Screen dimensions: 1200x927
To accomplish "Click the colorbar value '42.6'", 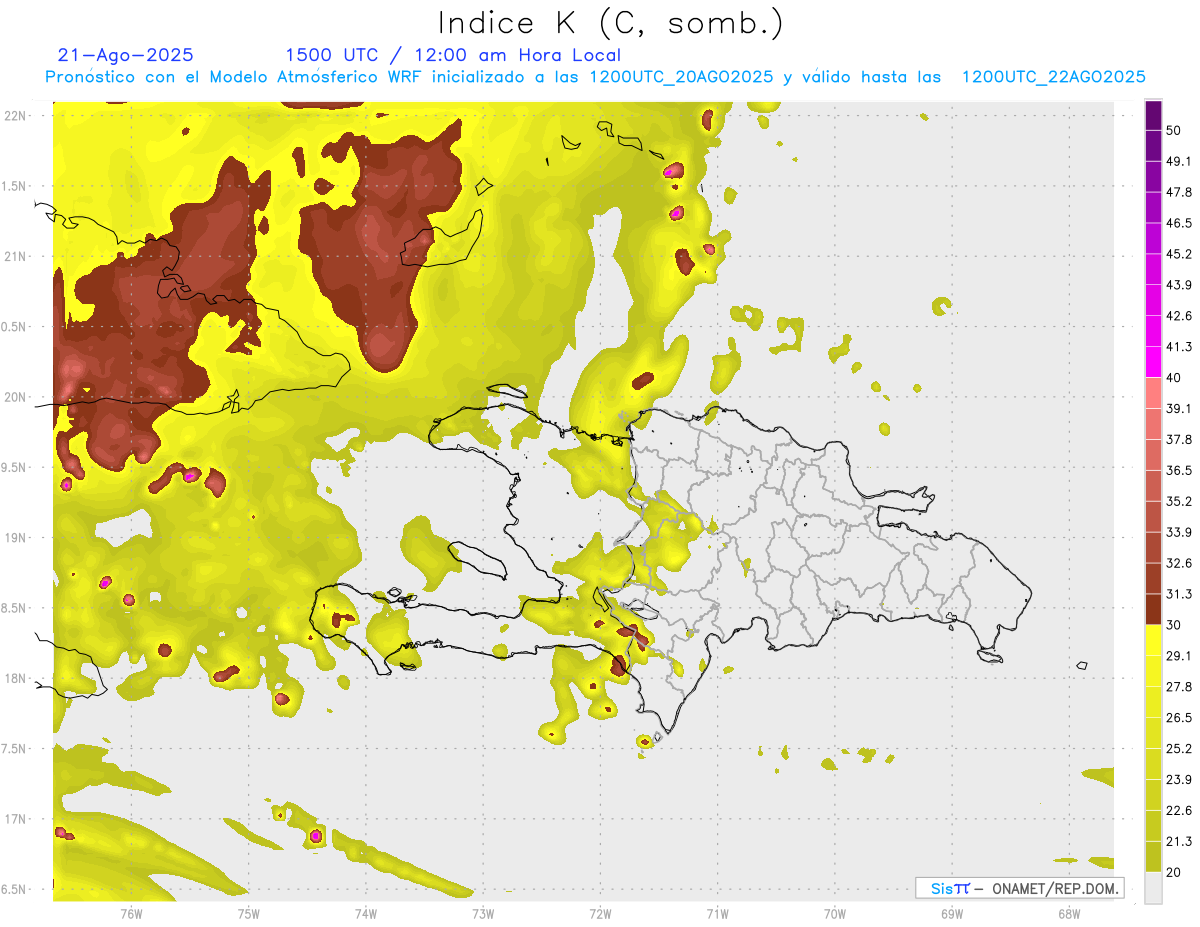I will 1180,316.
